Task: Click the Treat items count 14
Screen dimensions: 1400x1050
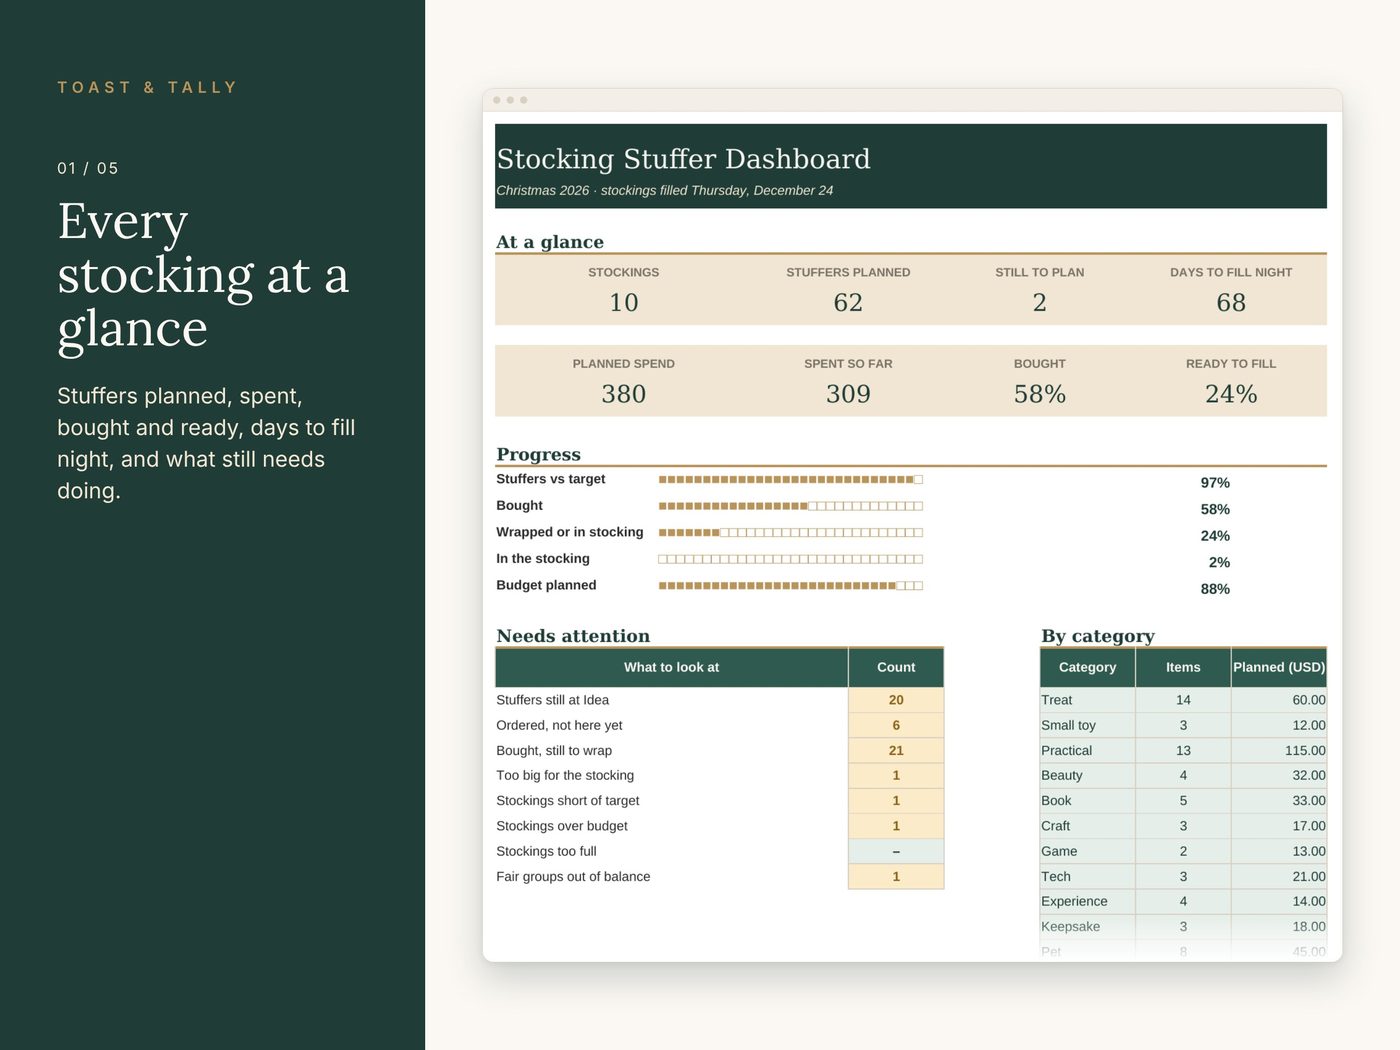Action: pos(1183,700)
